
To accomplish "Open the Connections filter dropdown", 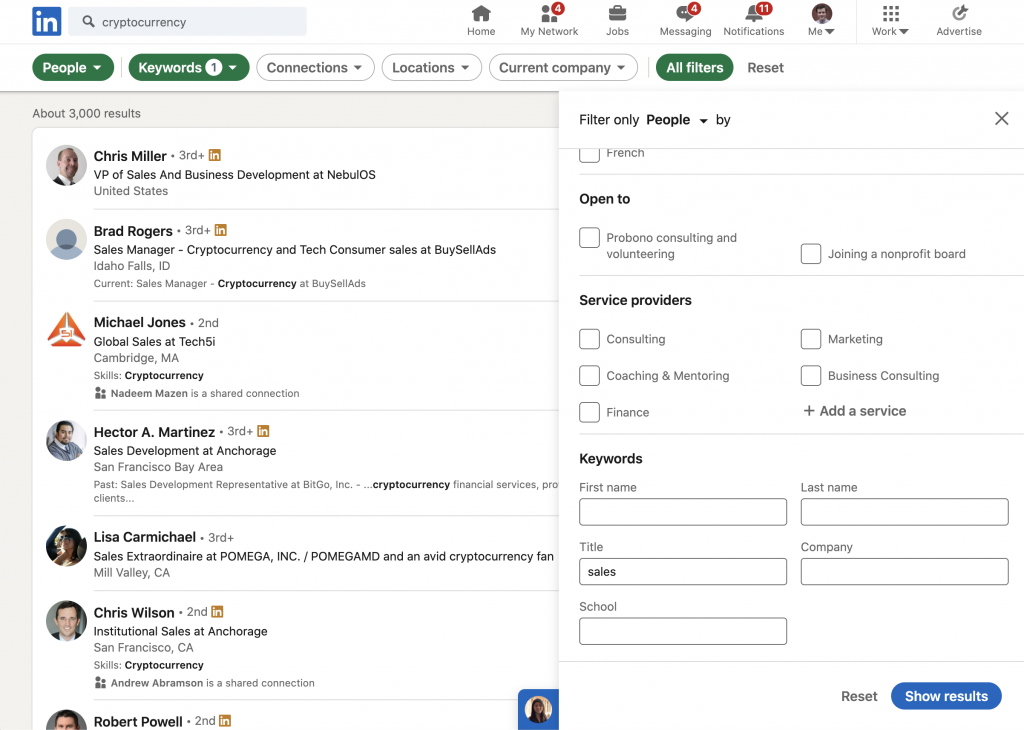I will [315, 67].
